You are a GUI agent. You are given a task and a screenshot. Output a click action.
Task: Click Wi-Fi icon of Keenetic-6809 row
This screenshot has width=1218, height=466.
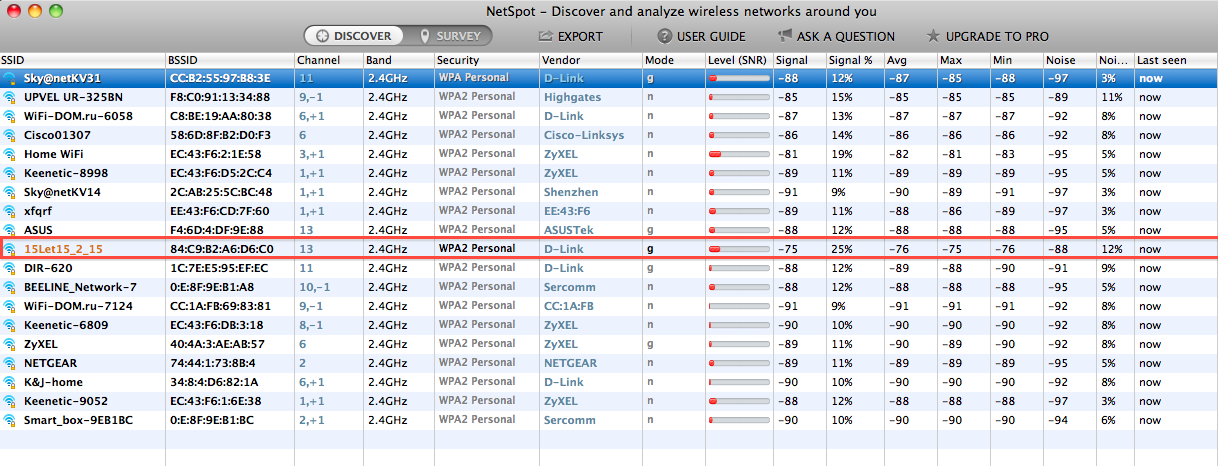10,325
